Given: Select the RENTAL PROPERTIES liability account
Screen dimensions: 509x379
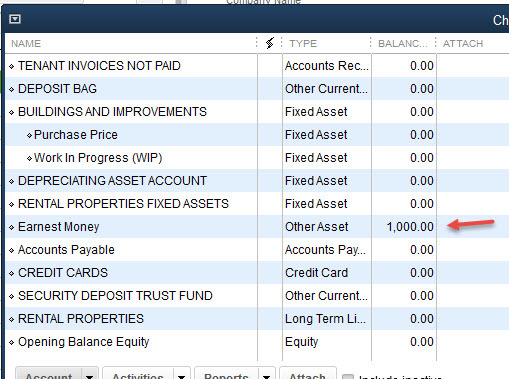Looking at the screenshot, I should [81, 319].
